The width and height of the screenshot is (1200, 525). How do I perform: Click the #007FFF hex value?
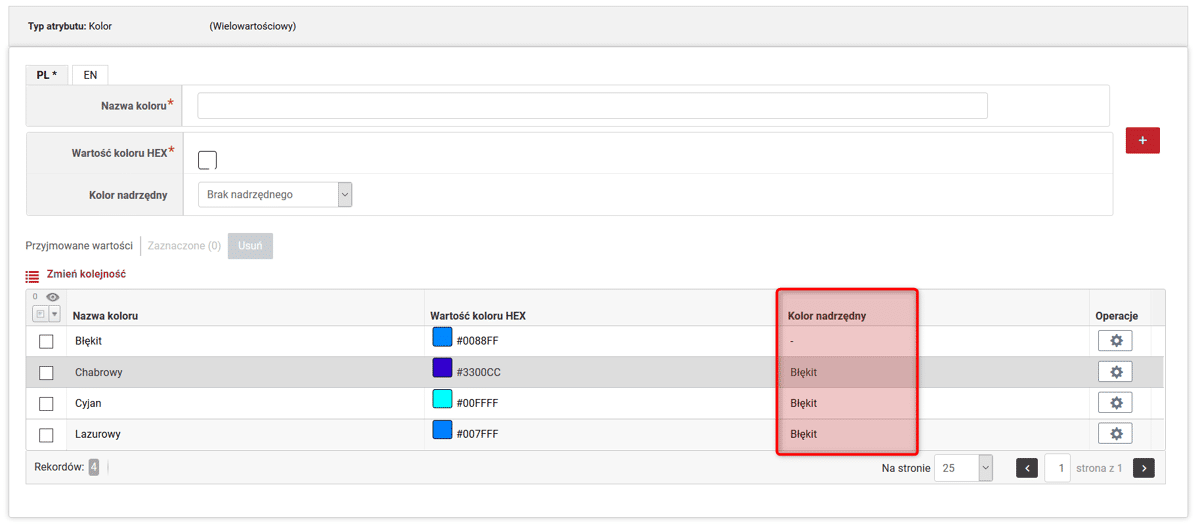477,434
